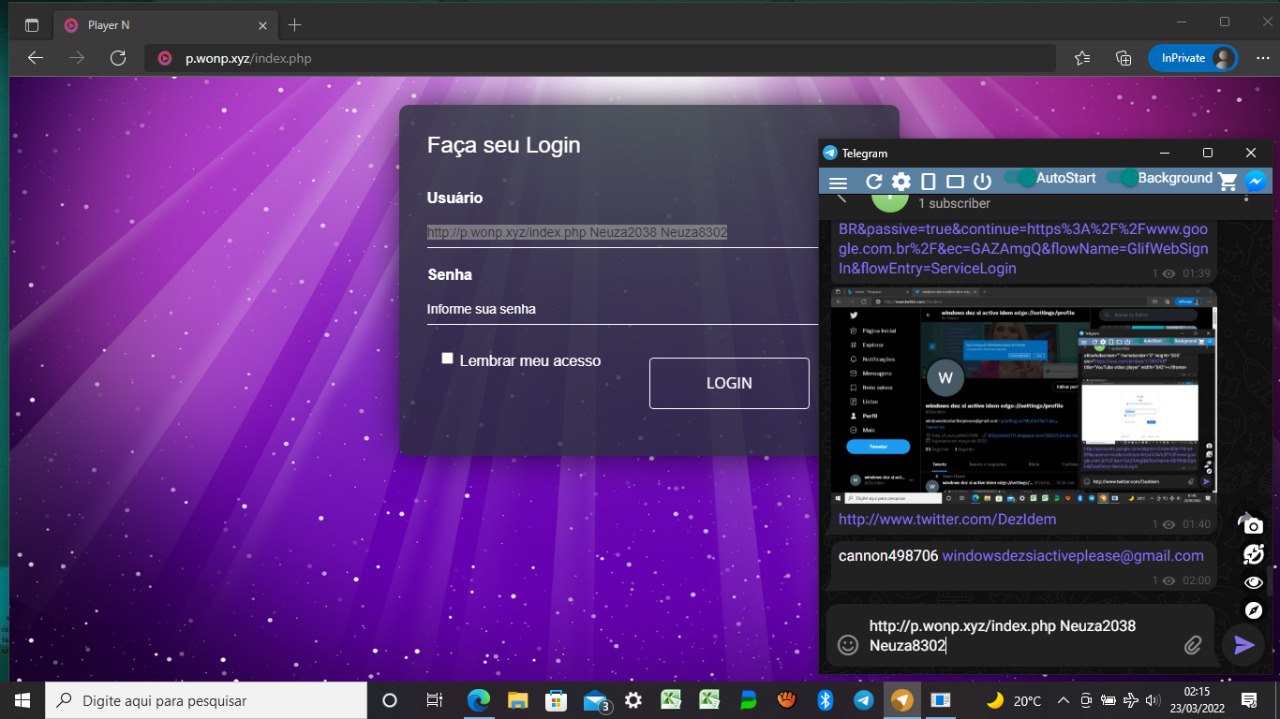
Task: Go back from the Telegram channel
Action: [841, 197]
